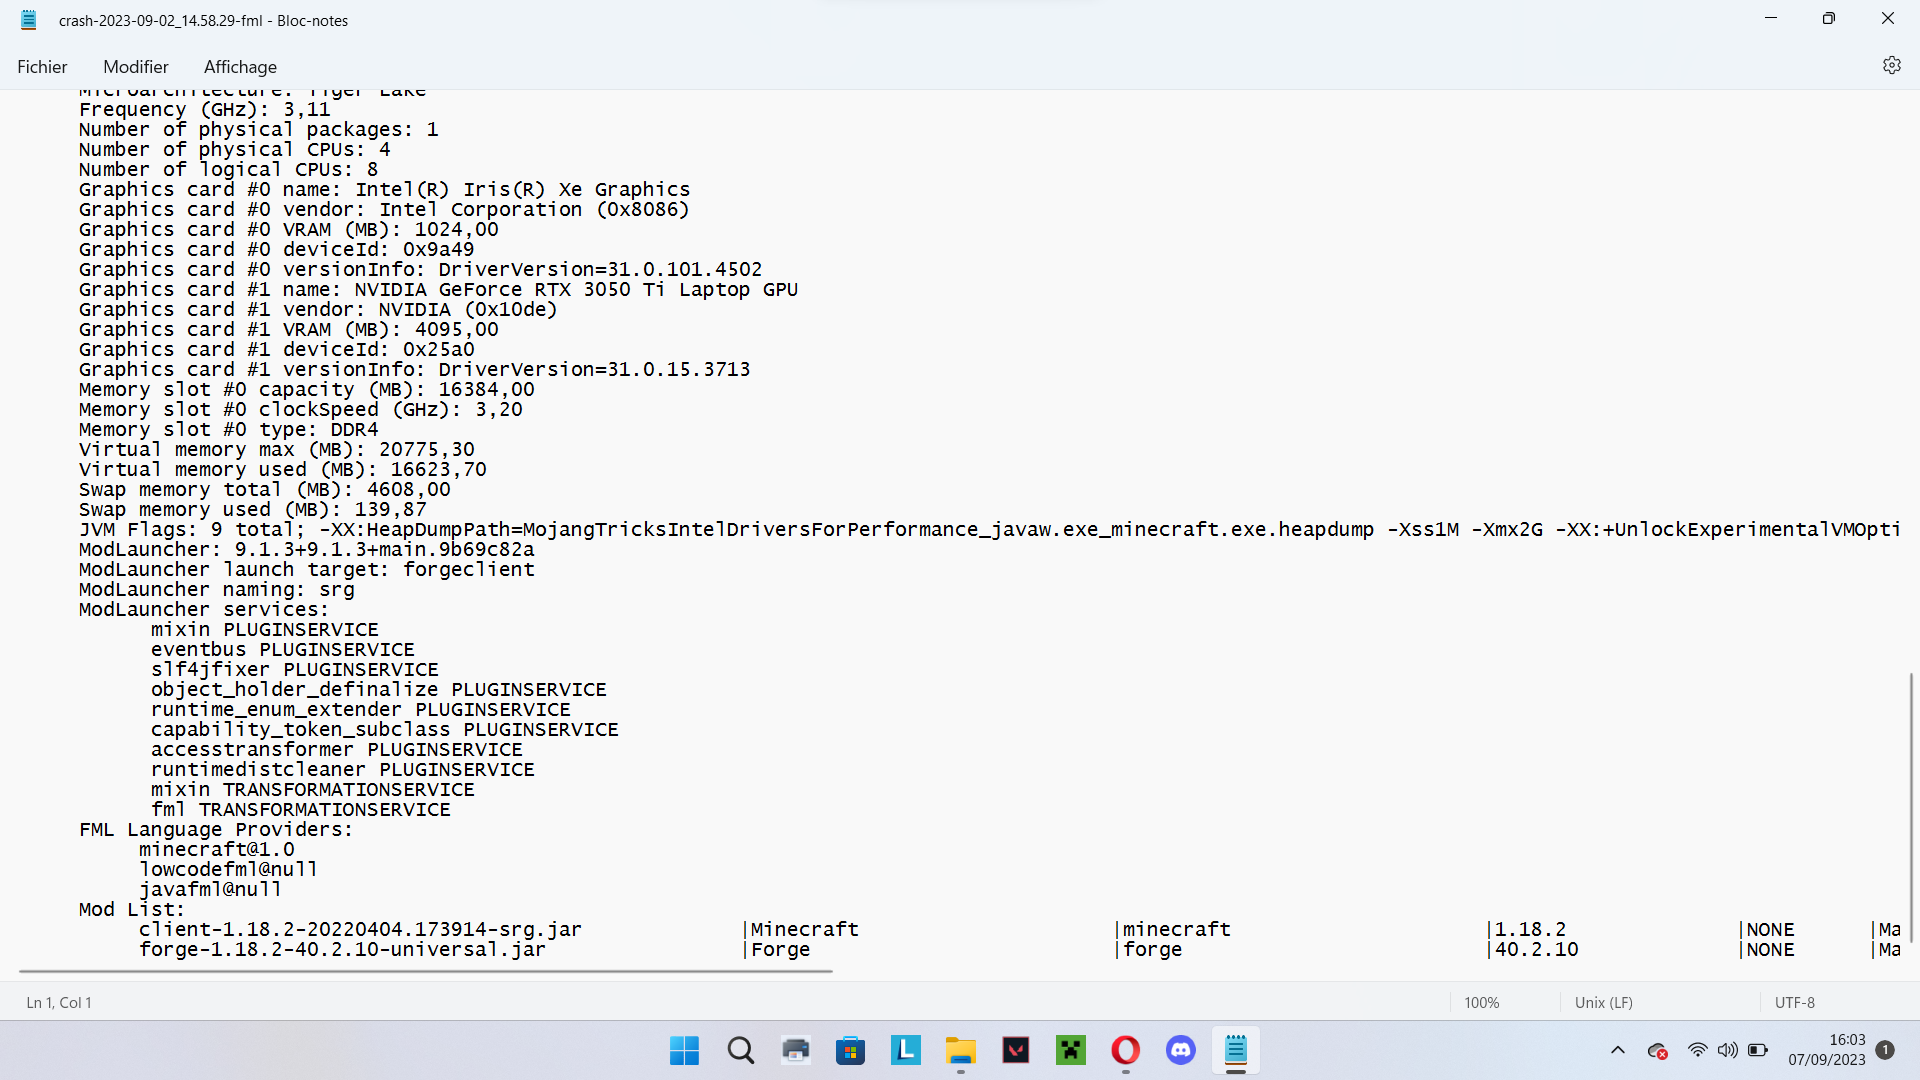Open Microsoft Store from taskbar
This screenshot has height=1080, width=1920.
point(851,1050)
